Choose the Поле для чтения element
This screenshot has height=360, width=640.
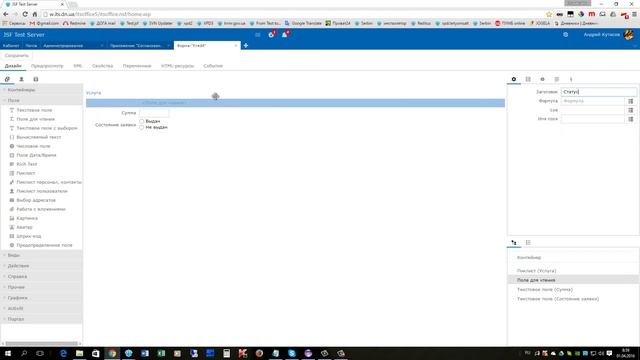tap(36, 119)
